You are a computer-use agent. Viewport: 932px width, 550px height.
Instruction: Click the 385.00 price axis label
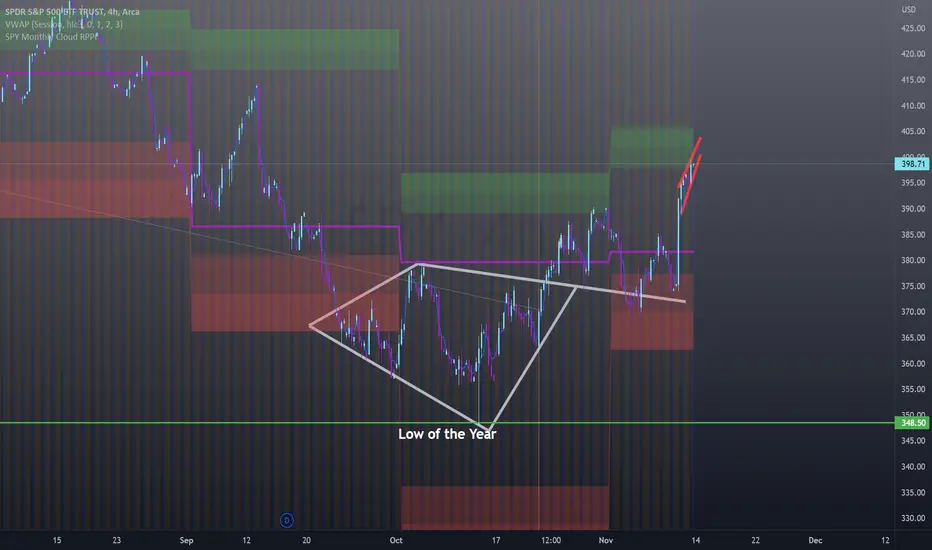pos(913,234)
